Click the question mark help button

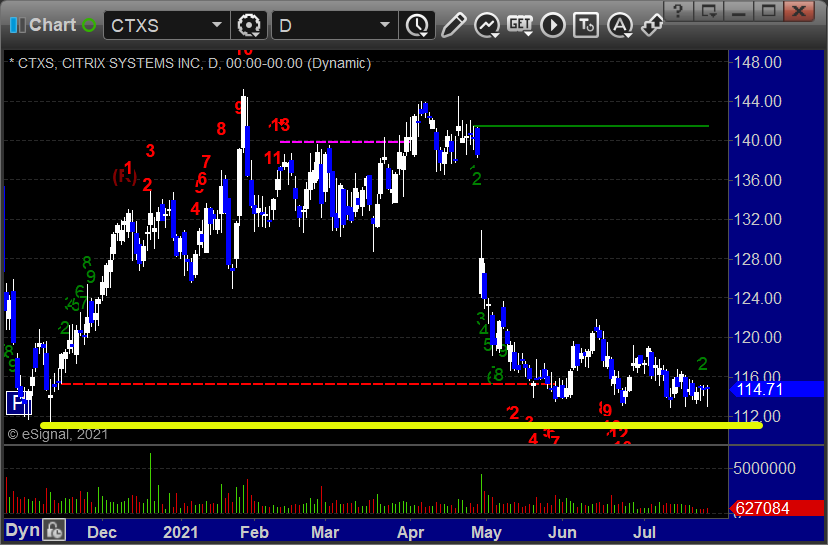tap(679, 10)
